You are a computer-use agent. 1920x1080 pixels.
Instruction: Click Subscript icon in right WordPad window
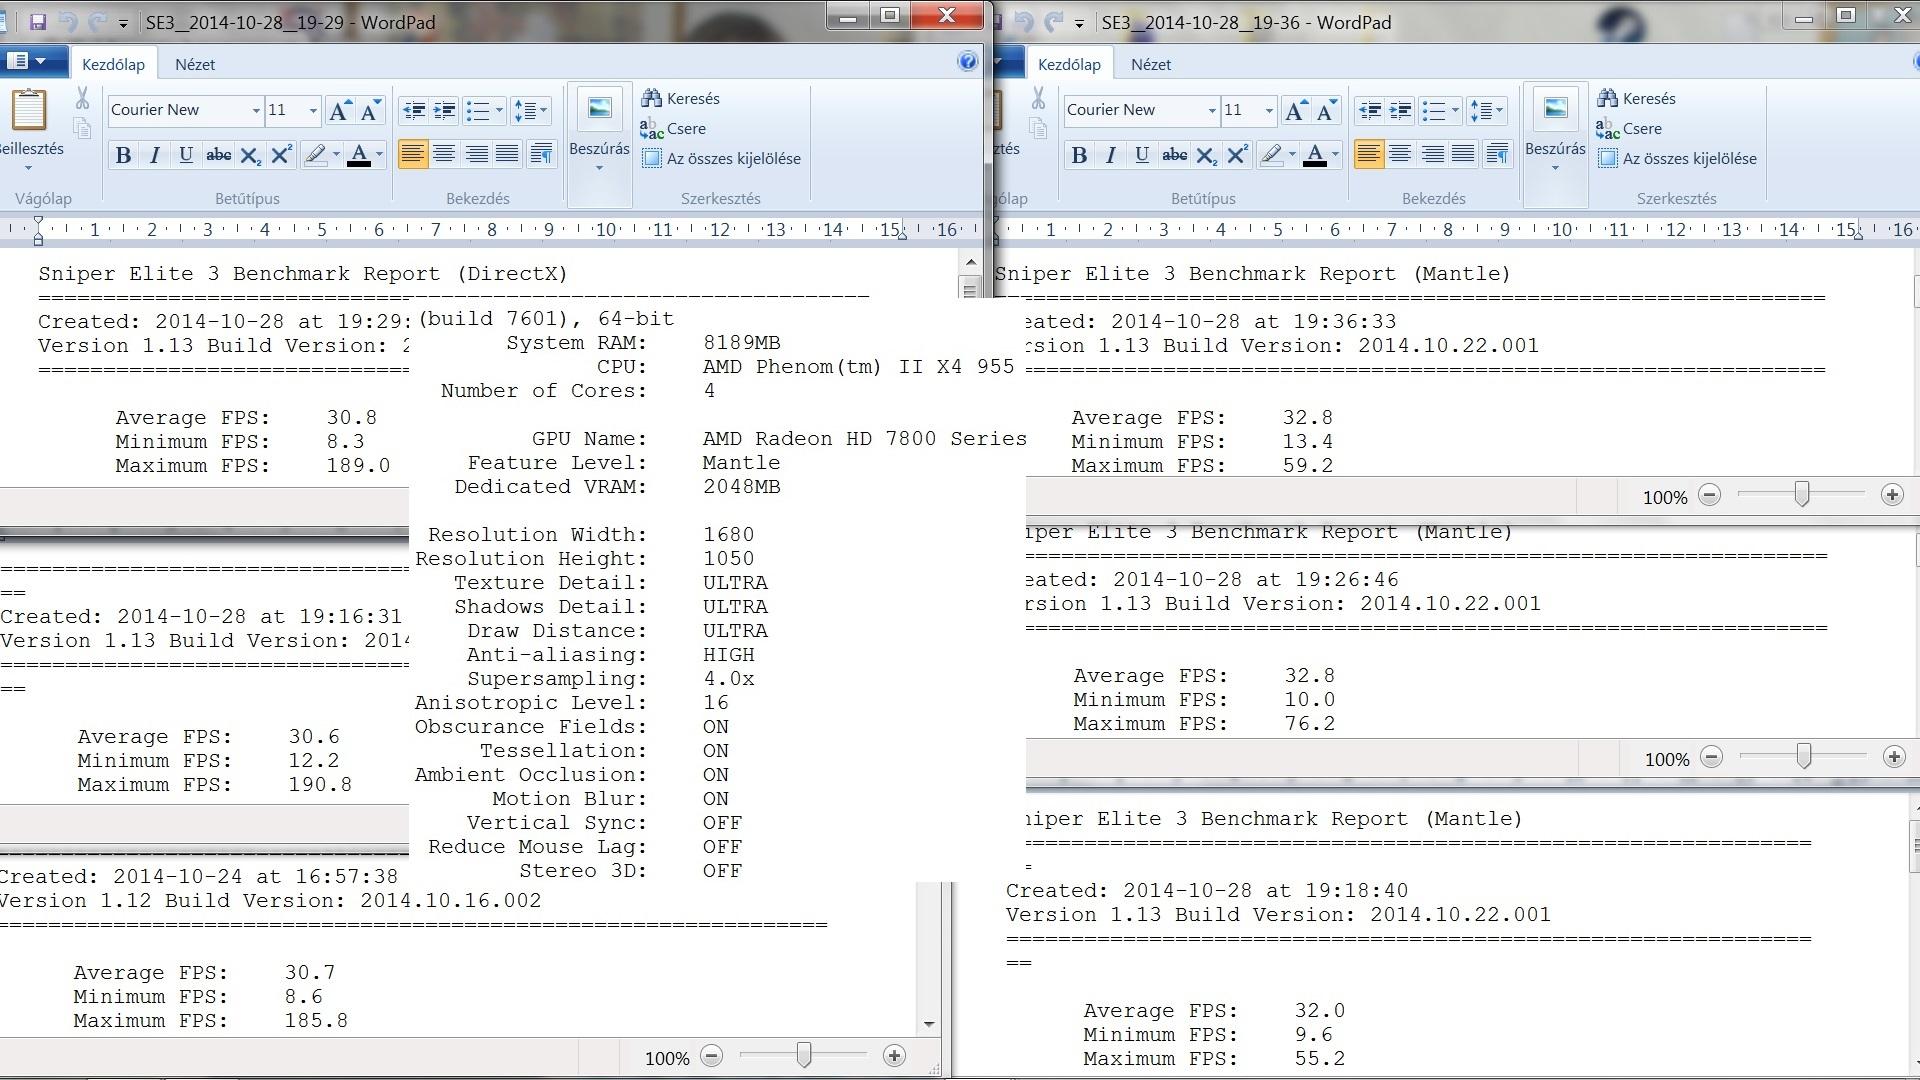1206,155
